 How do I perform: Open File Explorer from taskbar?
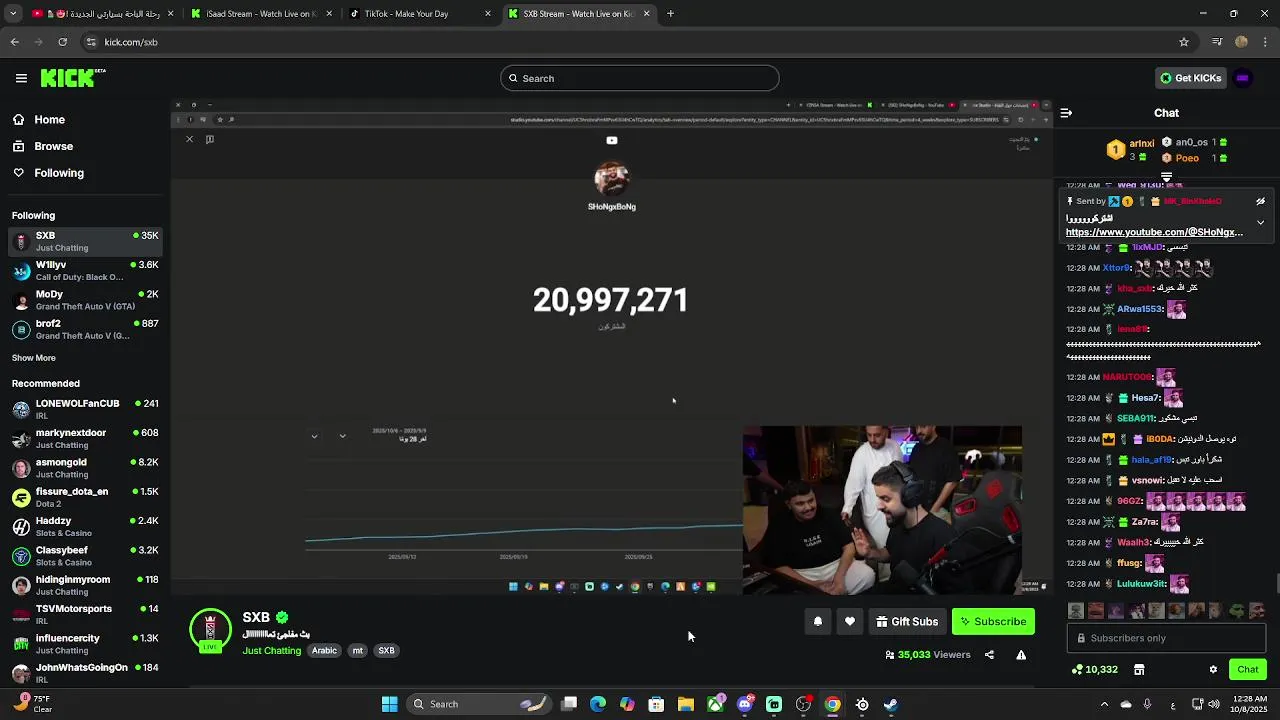coord(686,704)
